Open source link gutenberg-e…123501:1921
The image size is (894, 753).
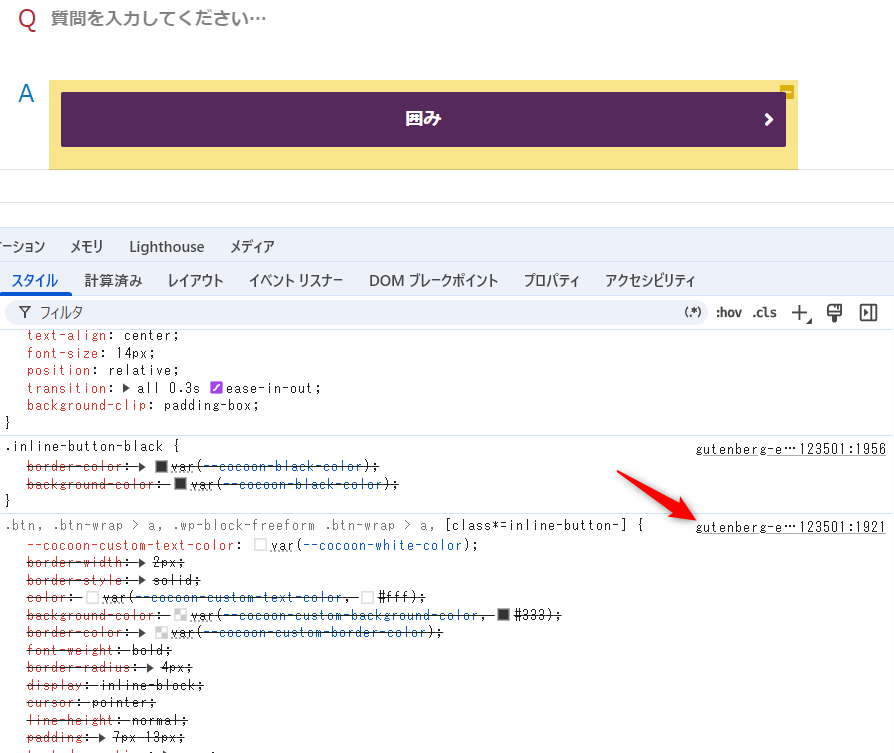tap(790, 527)
